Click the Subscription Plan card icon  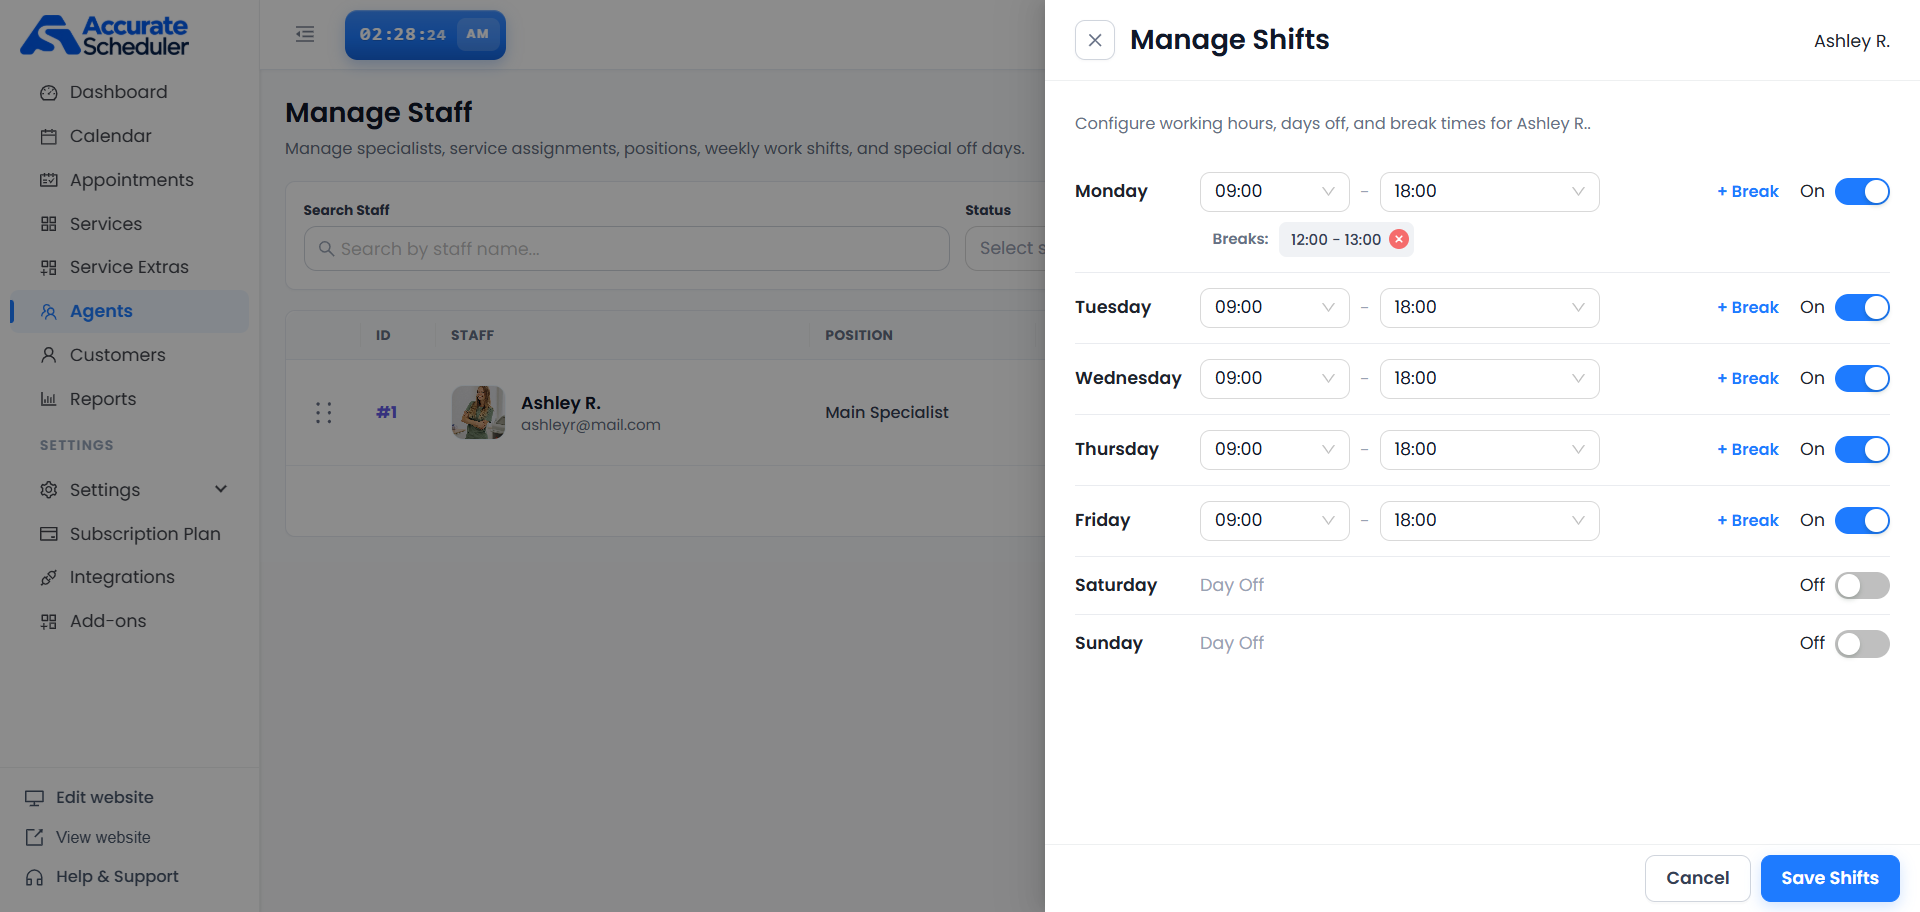click(x=48, y=534)
